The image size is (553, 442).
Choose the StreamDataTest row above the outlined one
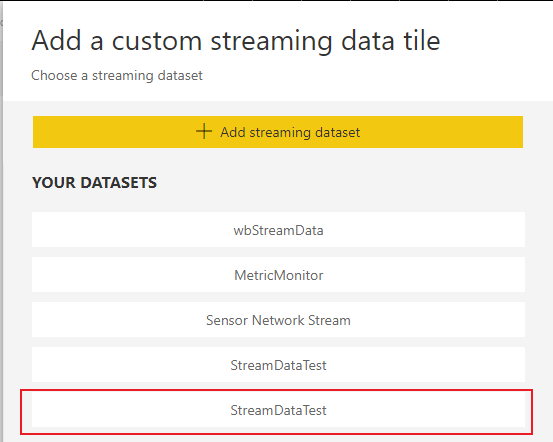[x=278, y=365]
